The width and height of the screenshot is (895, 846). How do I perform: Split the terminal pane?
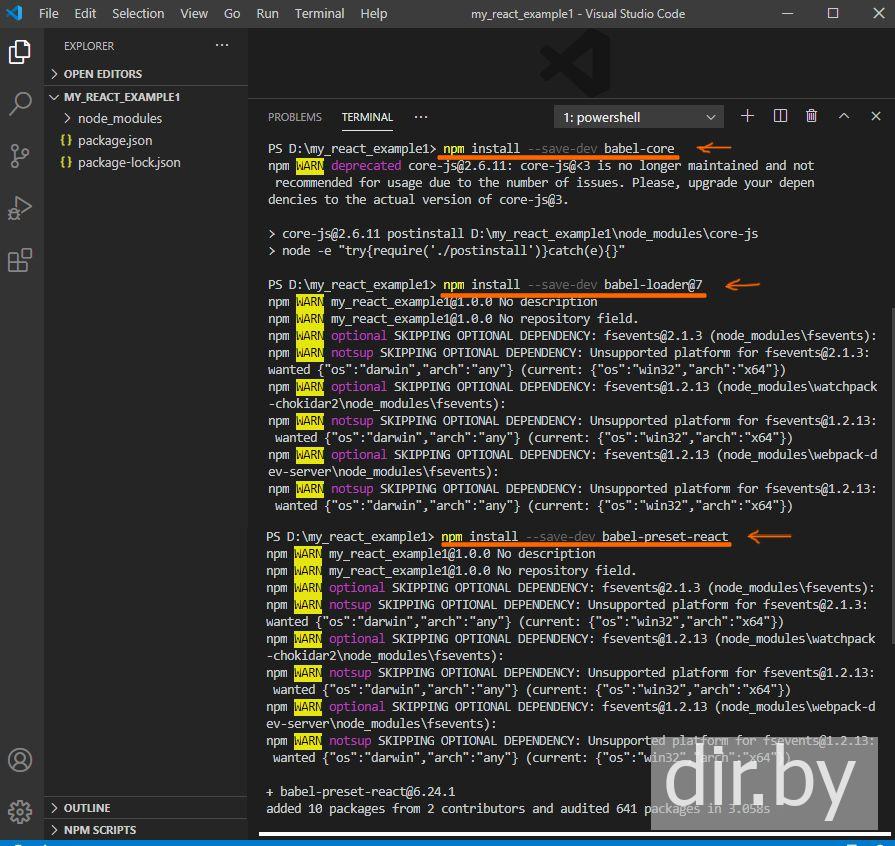[x=781, y=117]
